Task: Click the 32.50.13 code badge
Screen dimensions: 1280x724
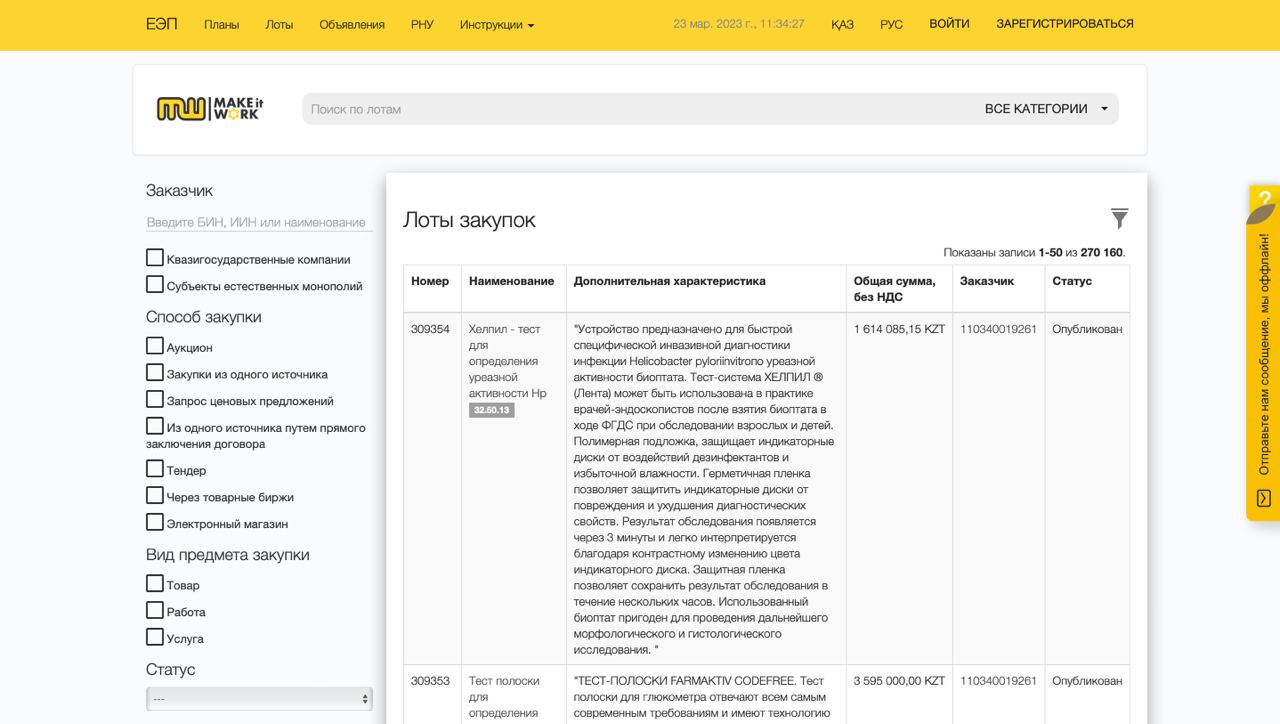Action: click(x=491, y=410)
